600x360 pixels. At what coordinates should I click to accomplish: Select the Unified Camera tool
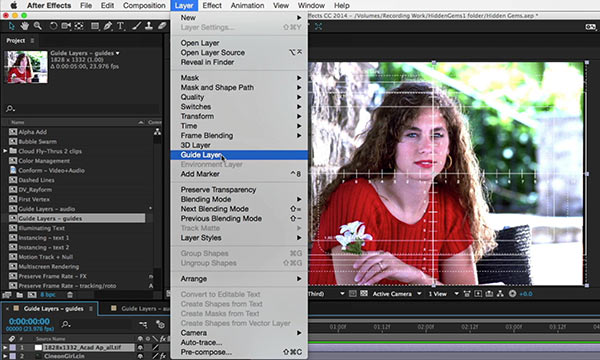point(66,26)
